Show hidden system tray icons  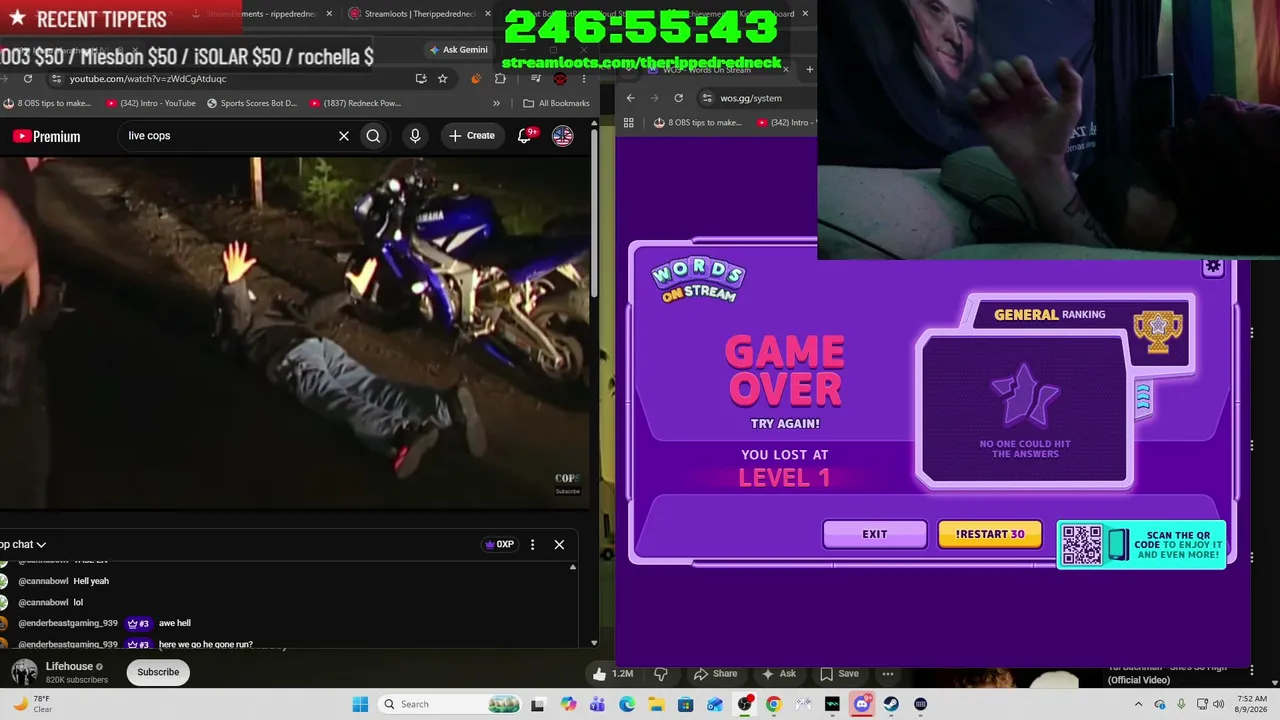pyautogui.click(x=1138, y=704)
